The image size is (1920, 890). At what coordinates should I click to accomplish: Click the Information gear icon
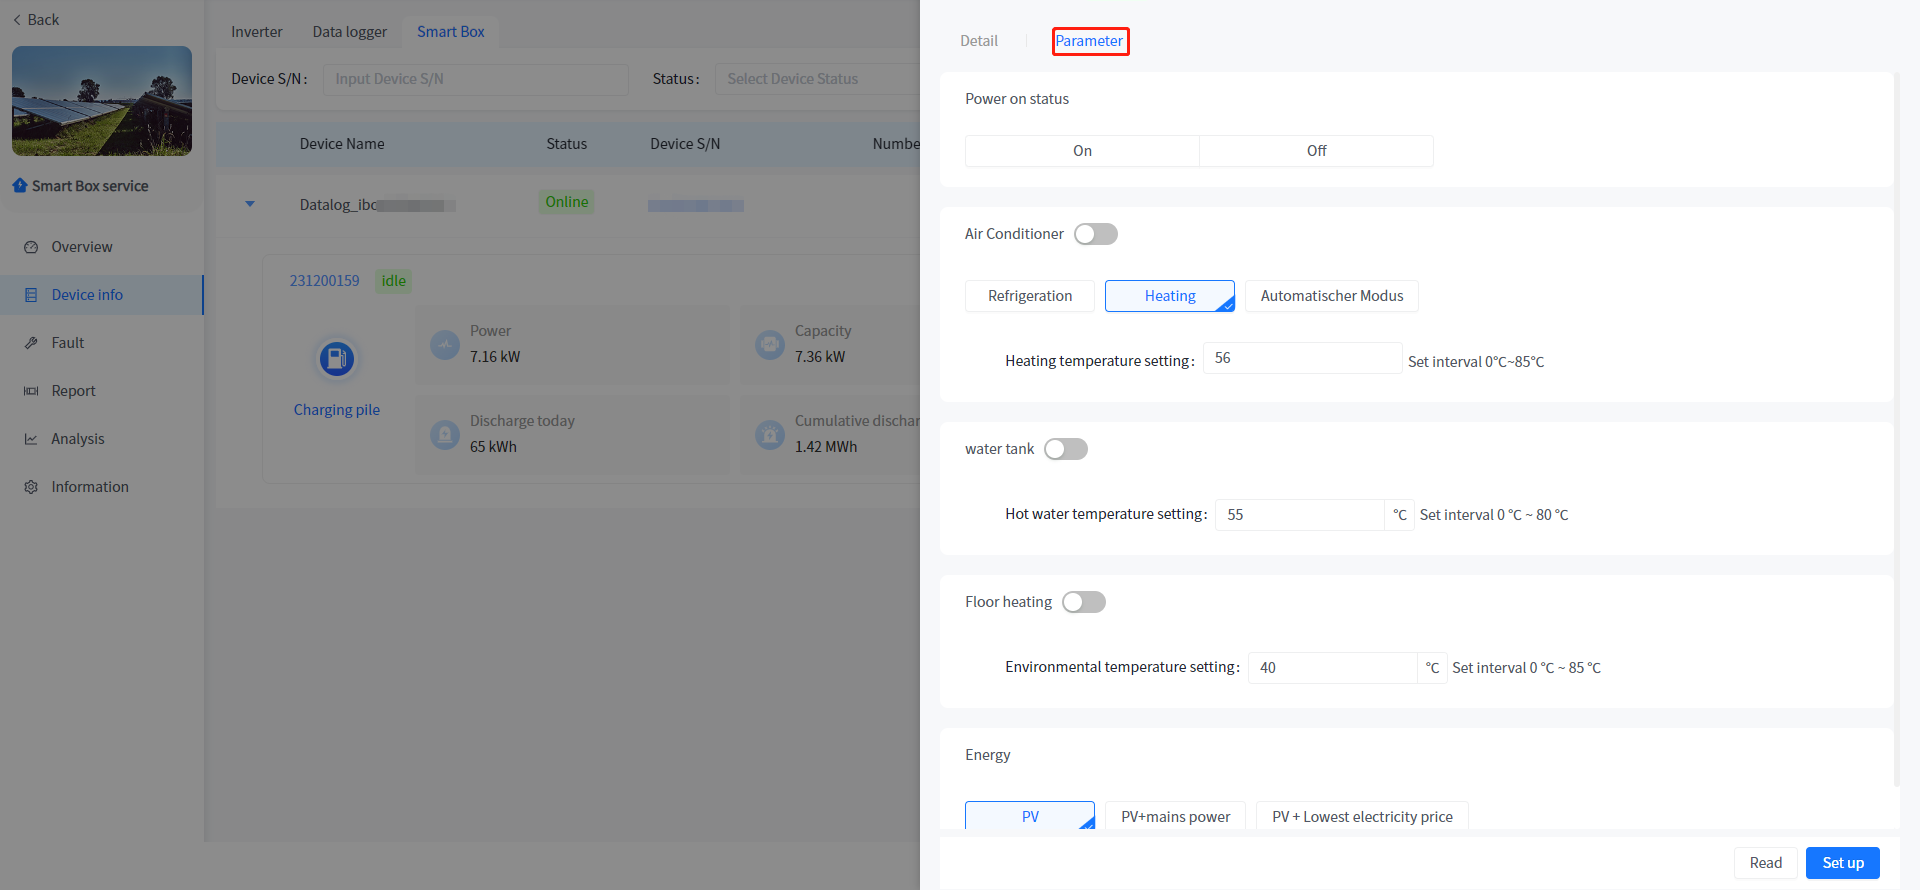coord(31,487)
